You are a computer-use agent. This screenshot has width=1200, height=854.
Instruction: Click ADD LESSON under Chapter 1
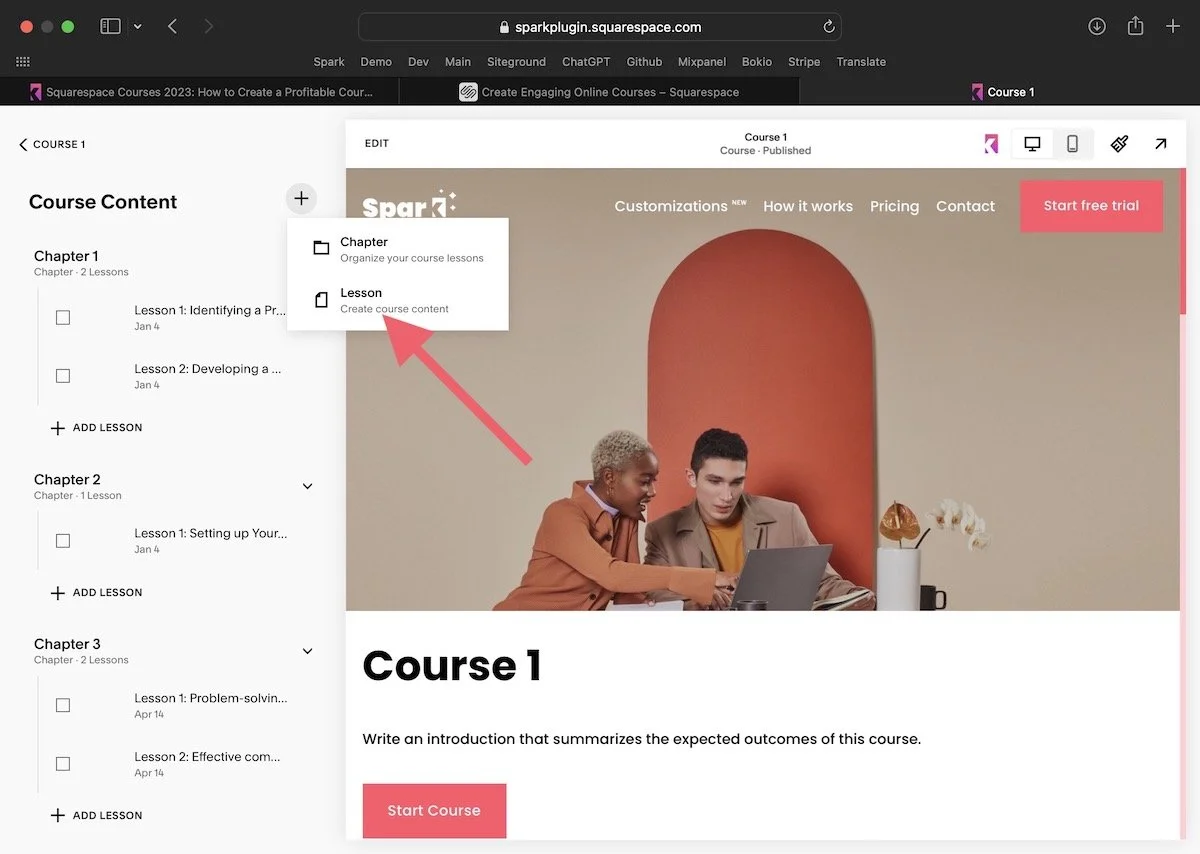click(95, 427)
